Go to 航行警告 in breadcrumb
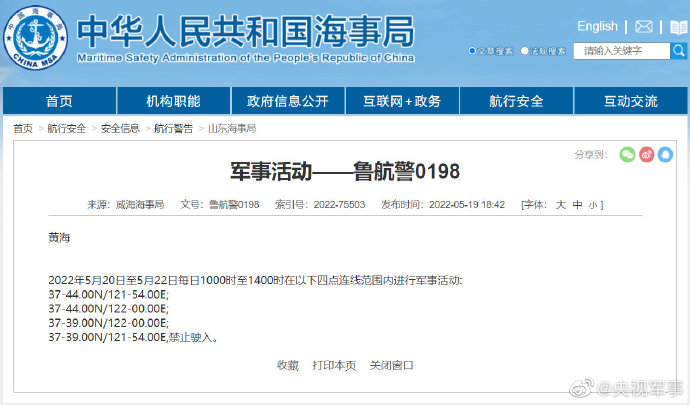The width and height of the screenshot is (690, 405). coord(173,129)
